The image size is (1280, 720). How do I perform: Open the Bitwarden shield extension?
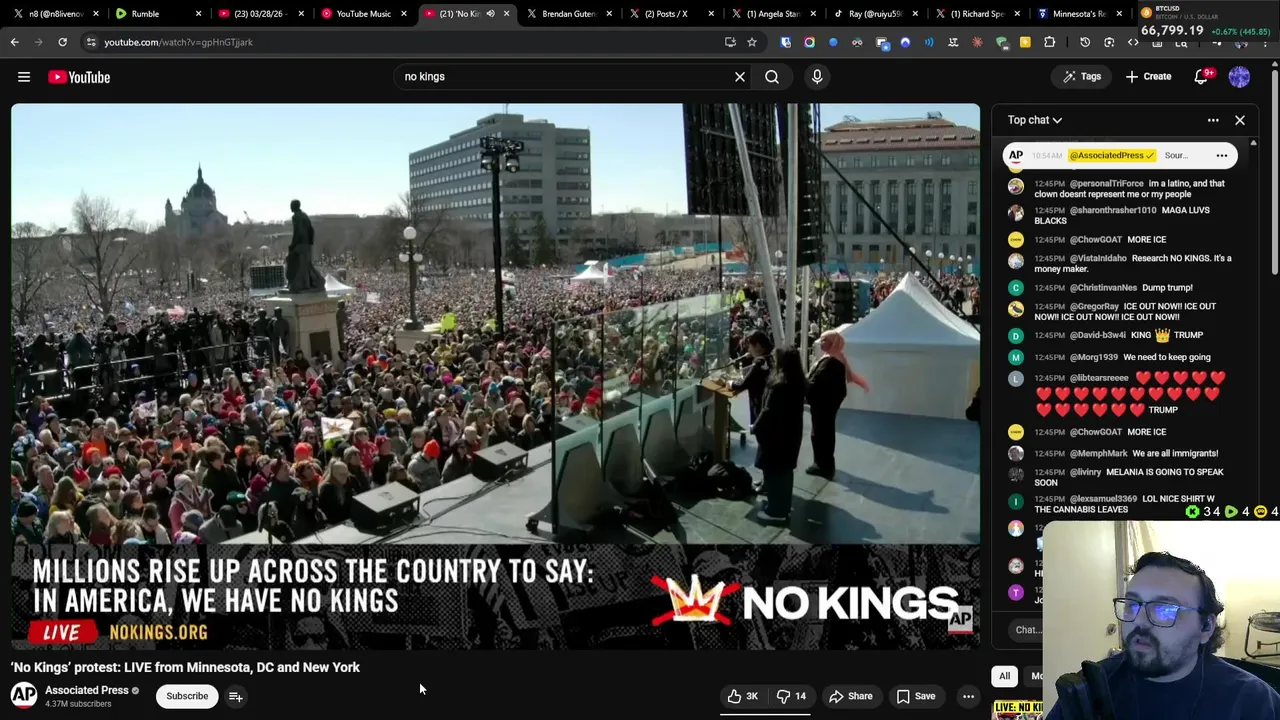pos(785,42)
